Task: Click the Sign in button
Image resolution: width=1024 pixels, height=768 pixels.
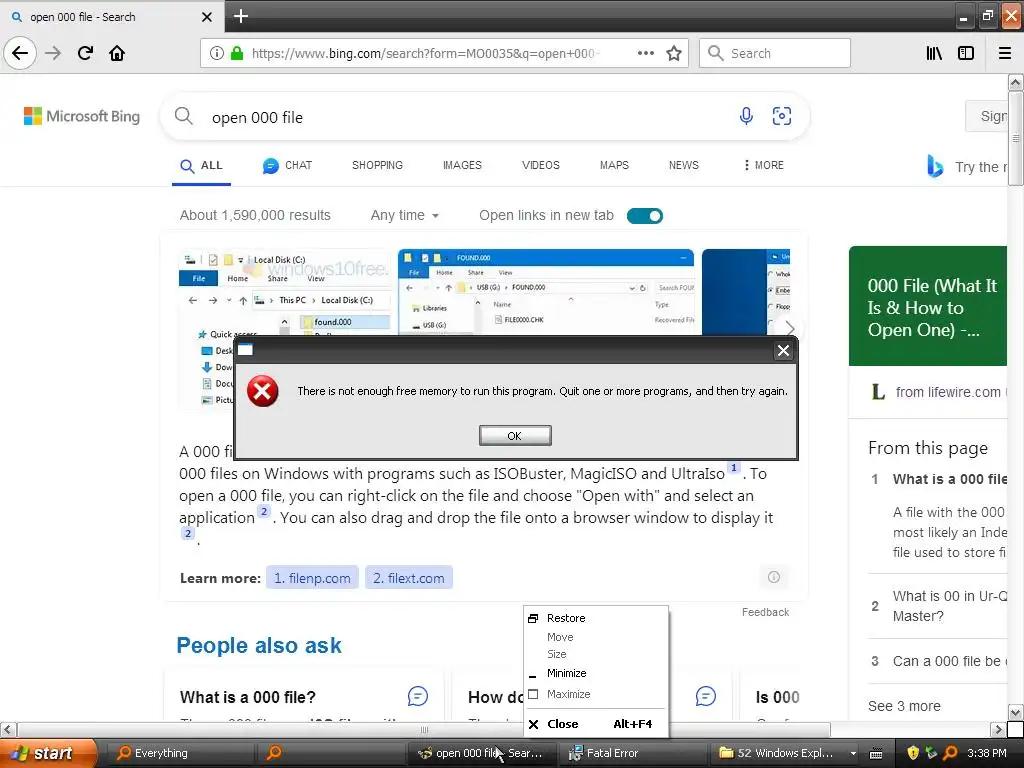Action: coord(988,116)
